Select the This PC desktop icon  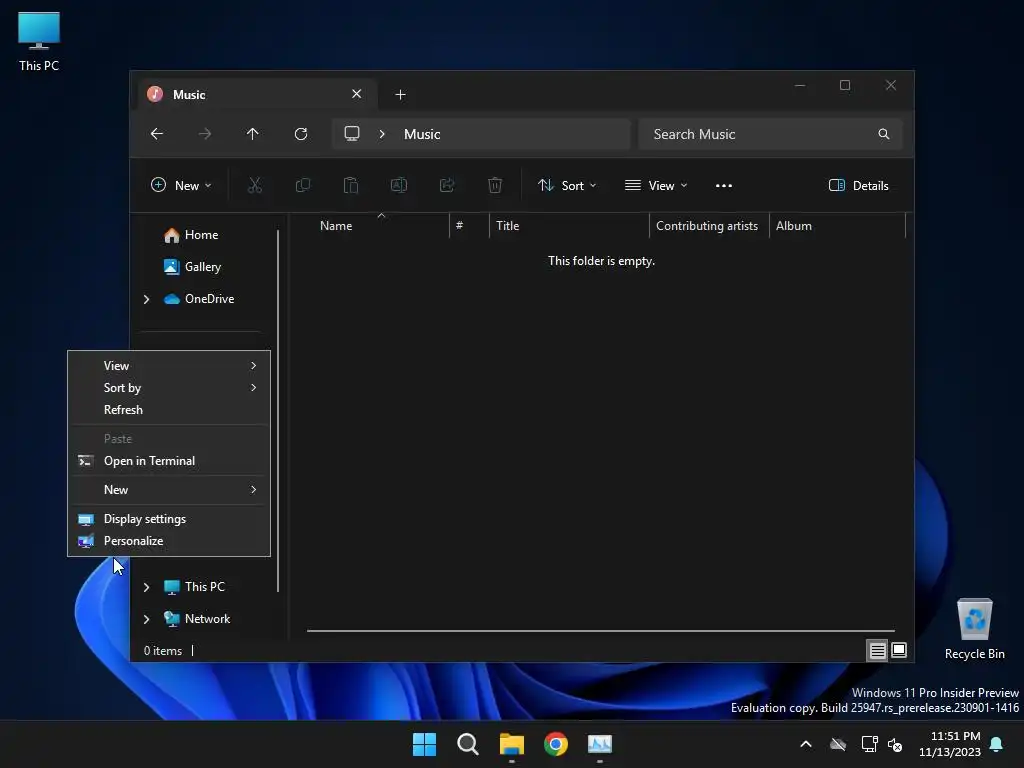point(39,42)
